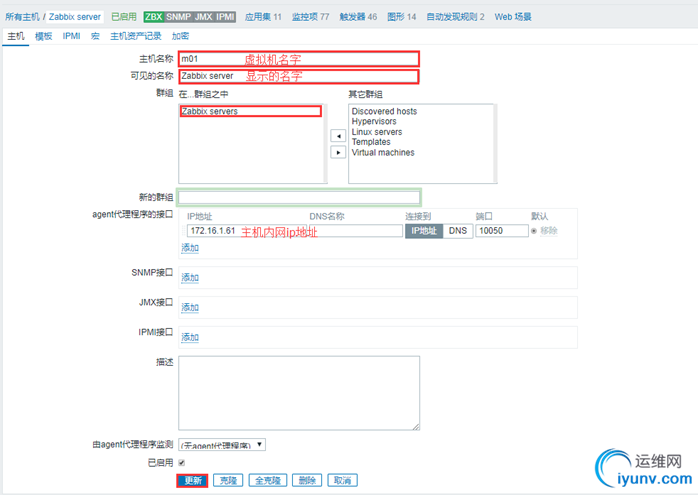698x495 pixels.
Task: Focus the 新的群组 input field
Action: (x=299, y=197)
